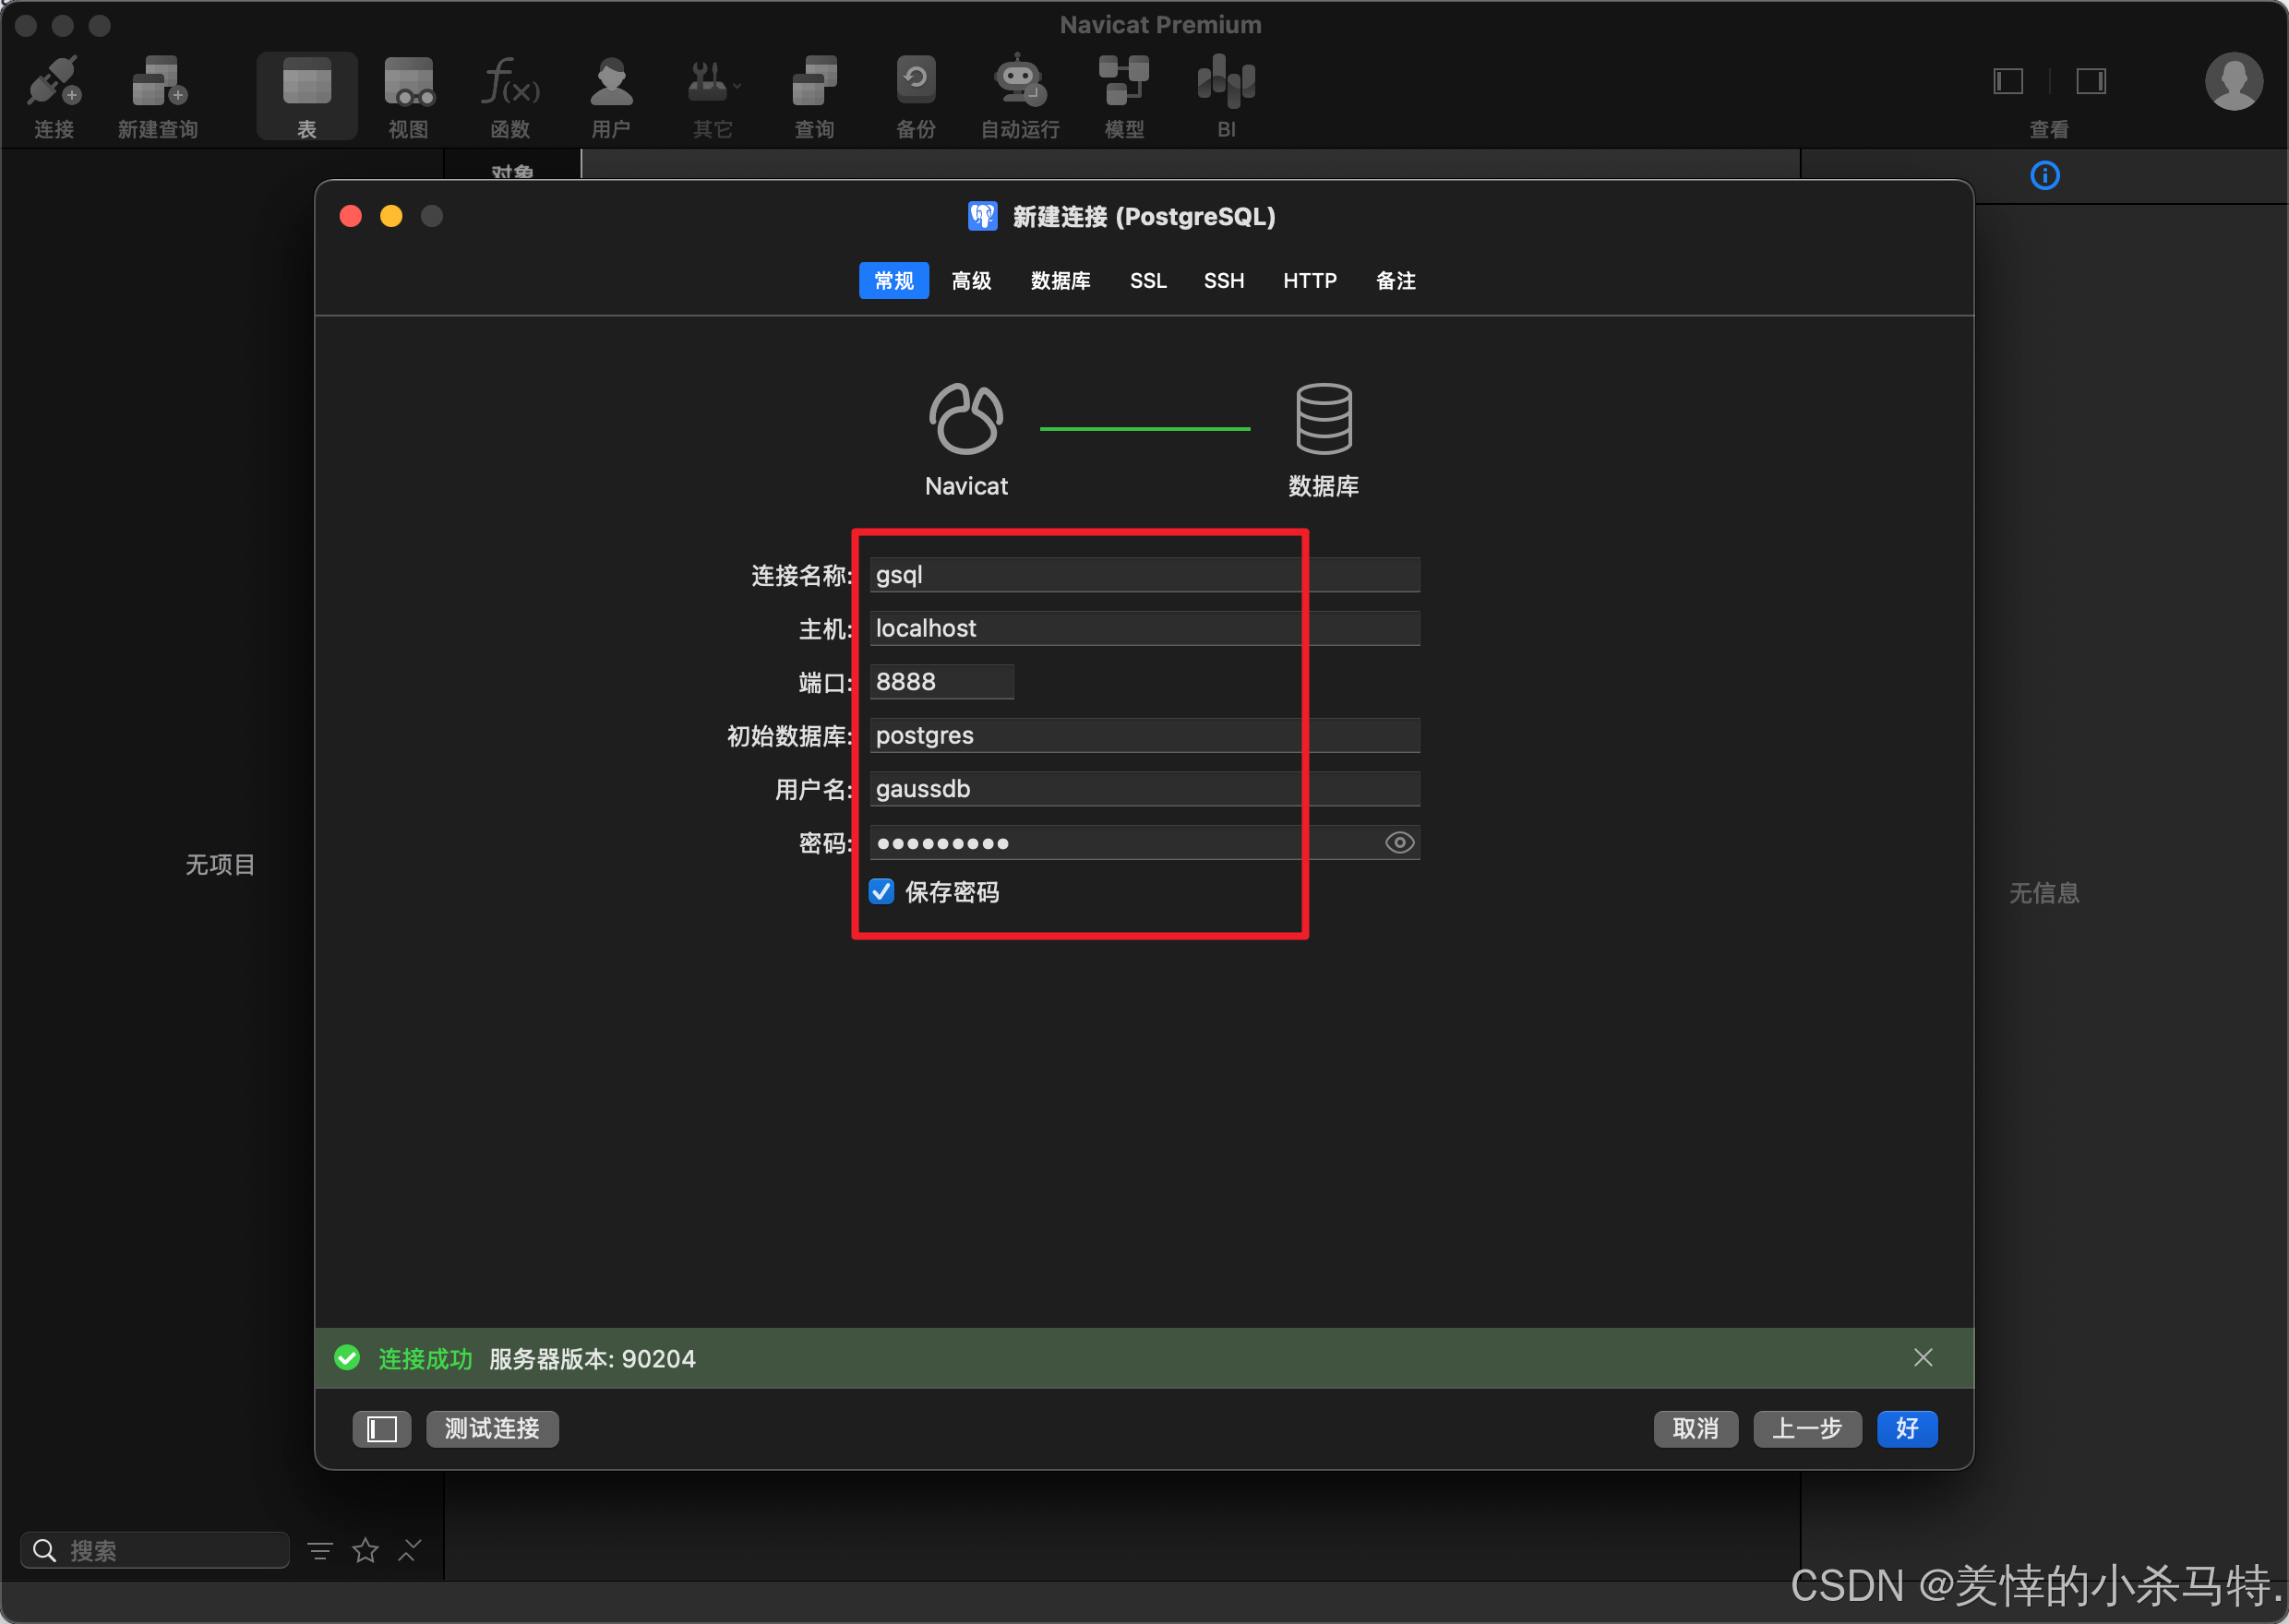Click the Automation robot icon
The image size is (2289, 1624).
(x=1019, y=82)
